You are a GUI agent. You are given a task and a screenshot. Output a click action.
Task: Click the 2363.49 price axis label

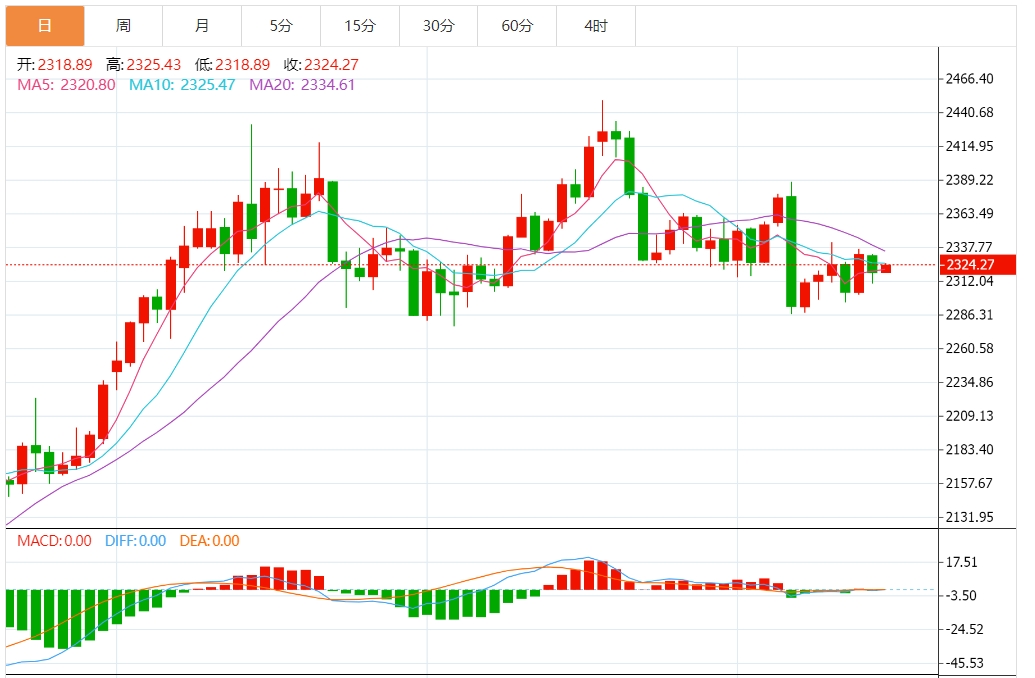(x=969, y=213)
